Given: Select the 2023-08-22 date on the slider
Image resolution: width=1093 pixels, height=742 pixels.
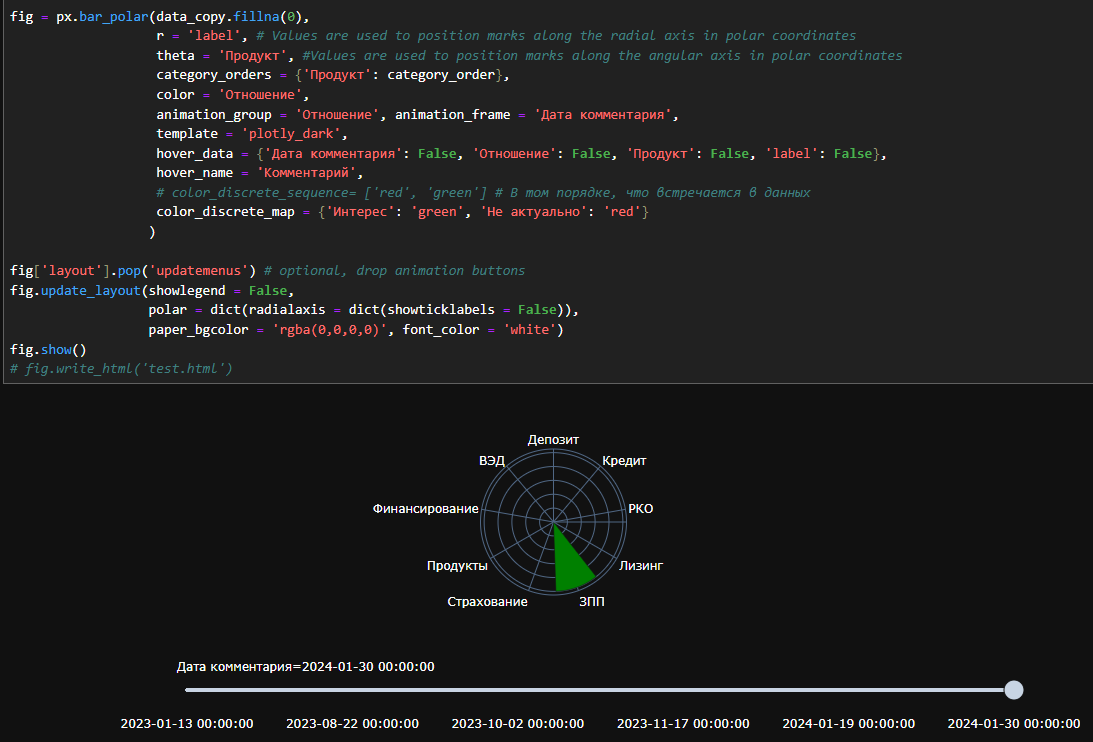Looking at the screenshot, I should click(x=352, y=723).
